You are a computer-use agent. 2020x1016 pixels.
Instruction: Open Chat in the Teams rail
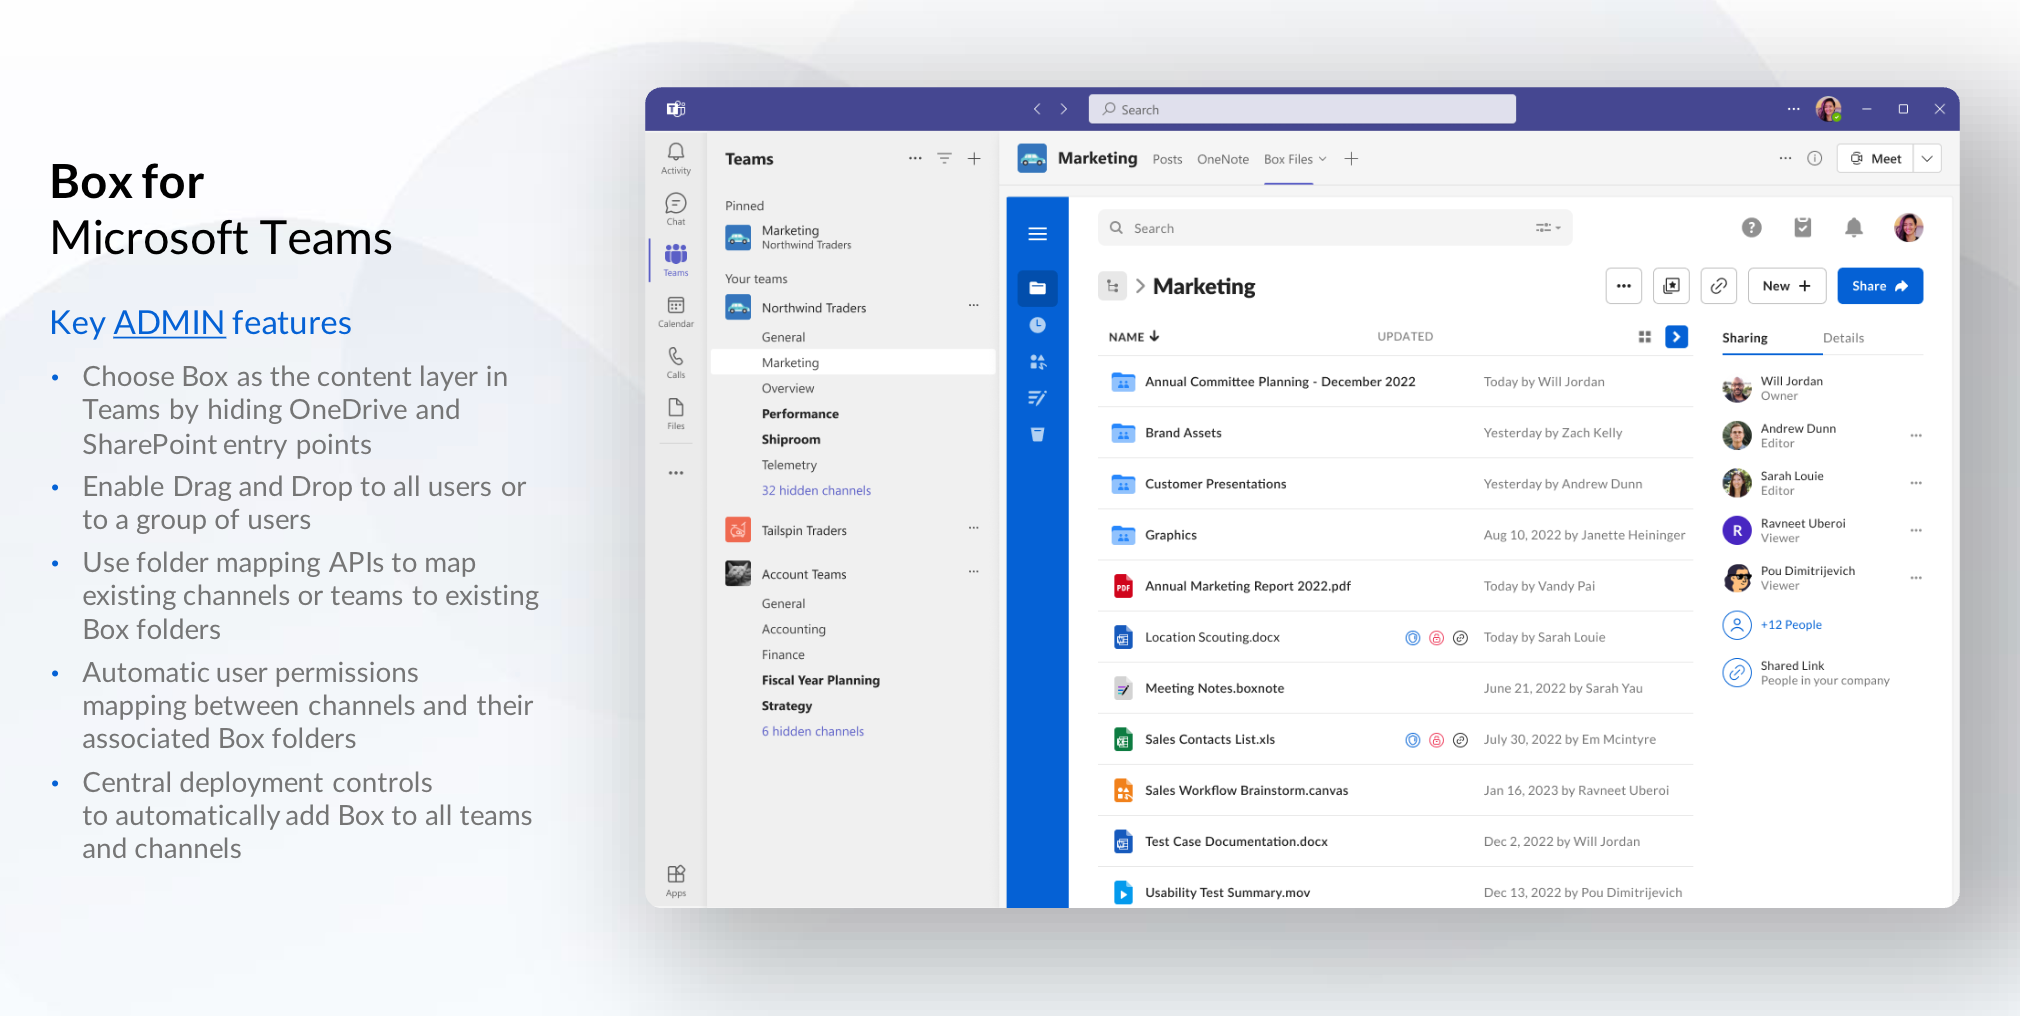pyautogui.click(x=676, y=209)
